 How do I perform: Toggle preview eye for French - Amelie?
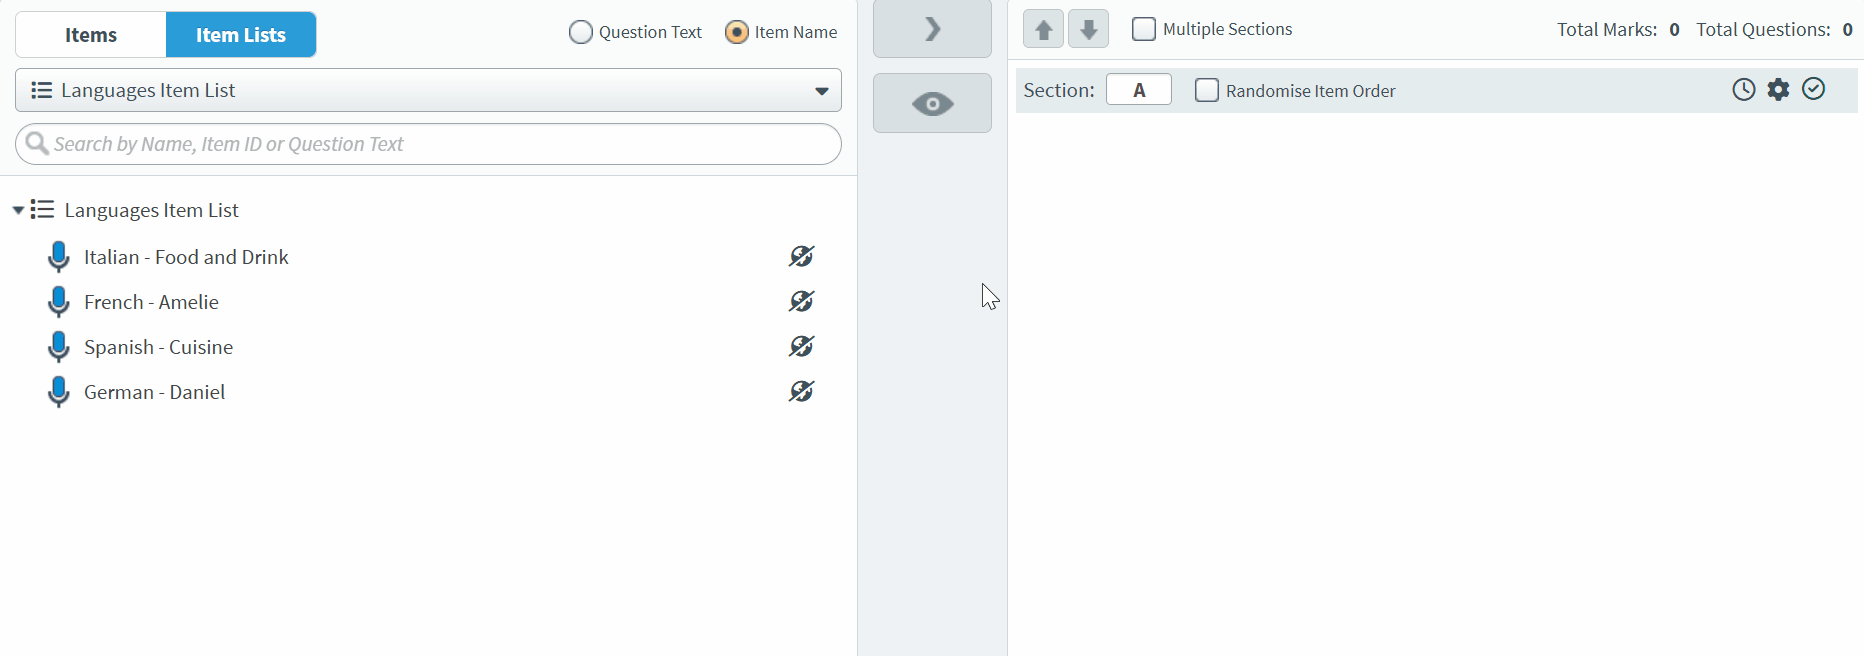(801, 301)
